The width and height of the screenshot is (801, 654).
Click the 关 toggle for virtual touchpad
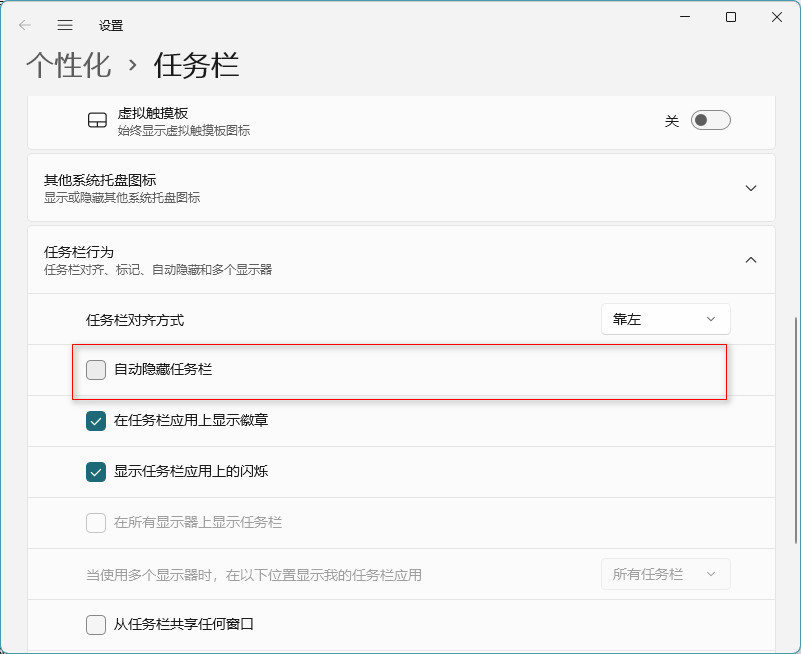coord(710,119)
